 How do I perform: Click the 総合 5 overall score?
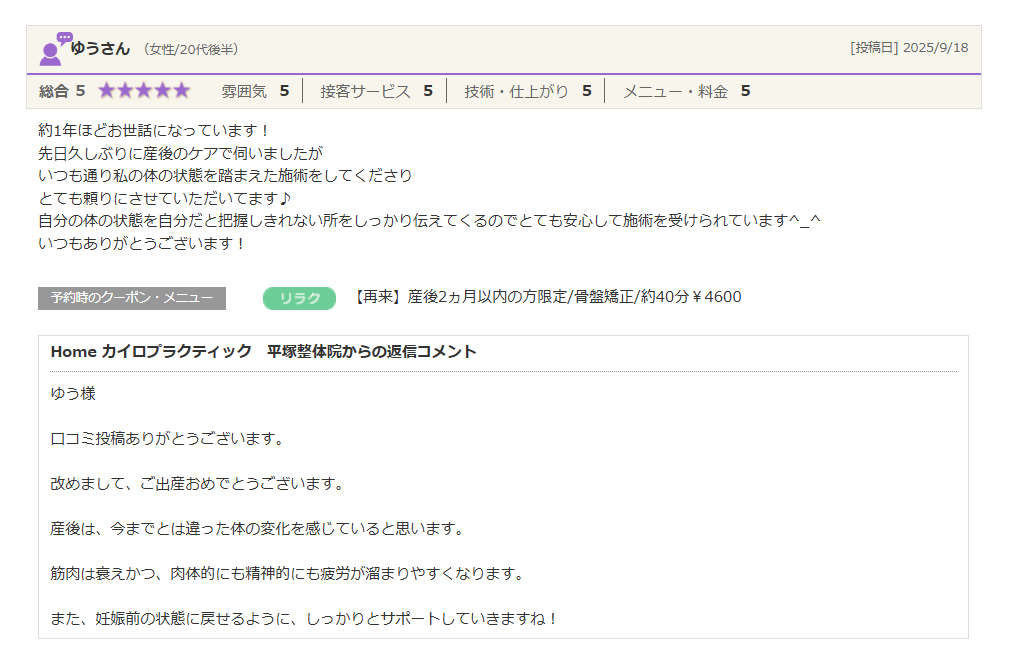point(62,91)
